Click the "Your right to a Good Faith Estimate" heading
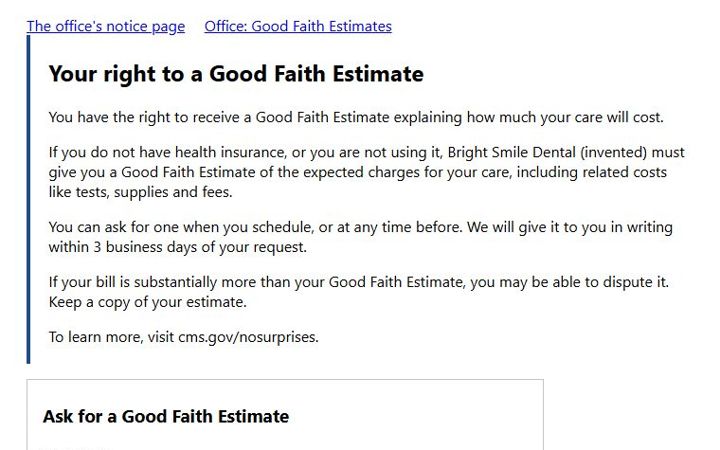The width and height of the screenshot is (720, 450). 236,74
